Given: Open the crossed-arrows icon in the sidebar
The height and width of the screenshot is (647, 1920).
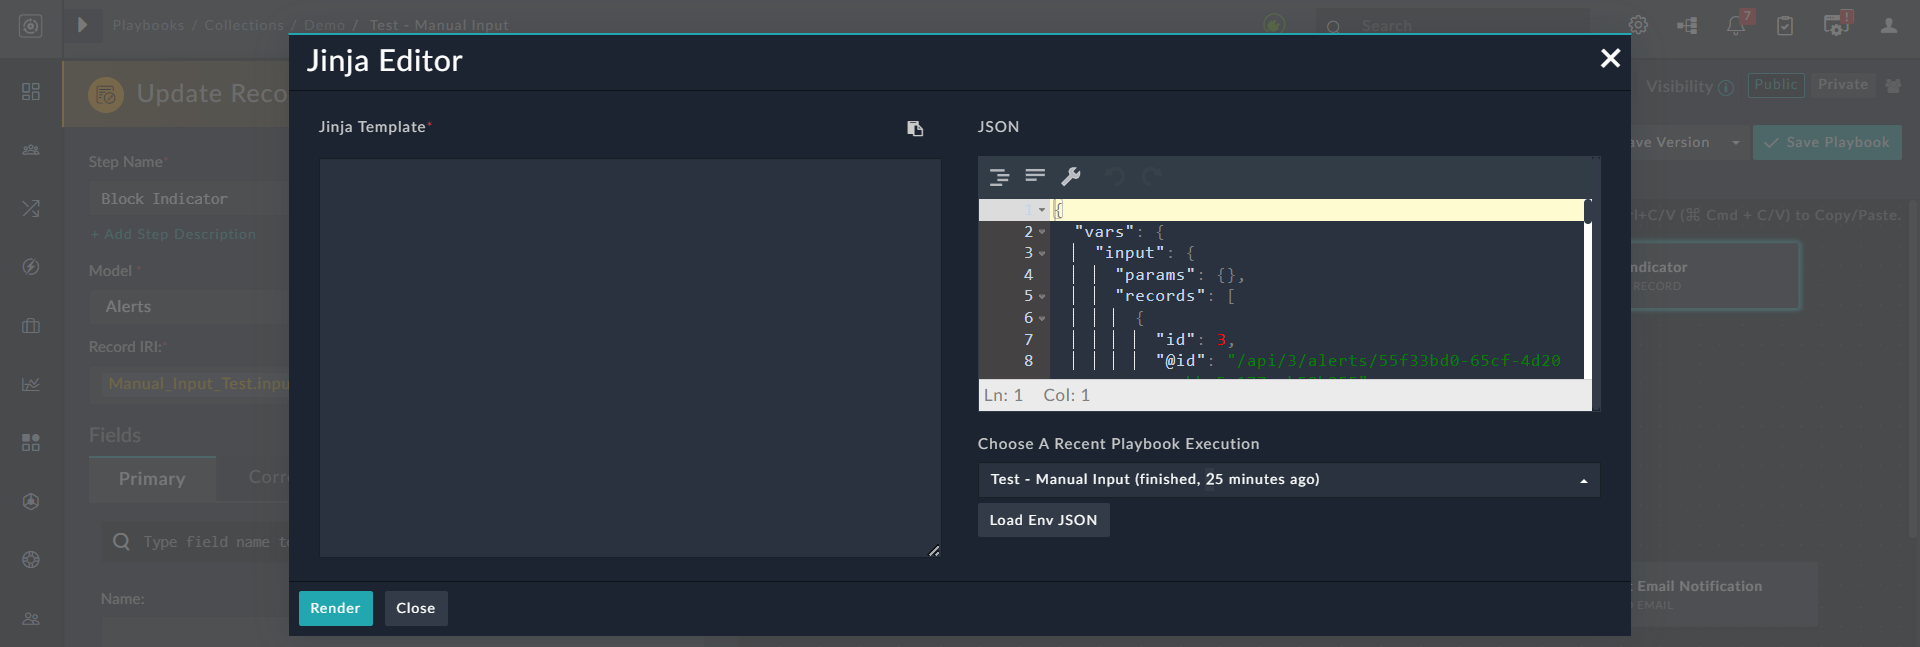Looking at the screenshot, I should (x=31, y=208).
